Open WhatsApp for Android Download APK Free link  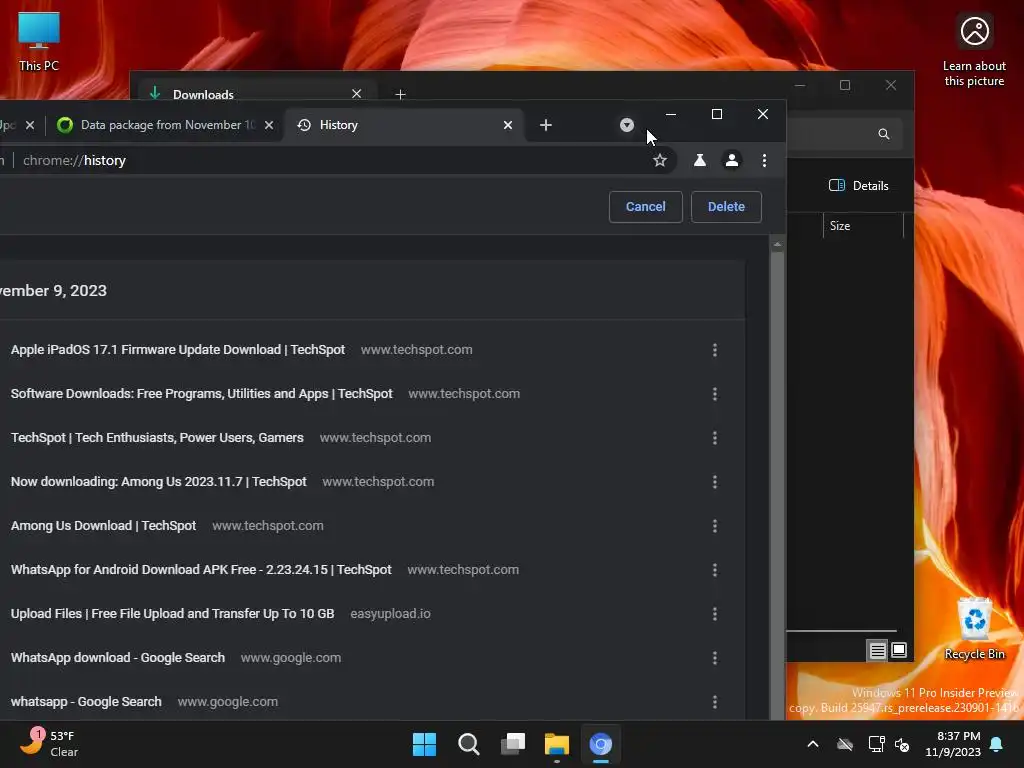click(x=201, y=569)
